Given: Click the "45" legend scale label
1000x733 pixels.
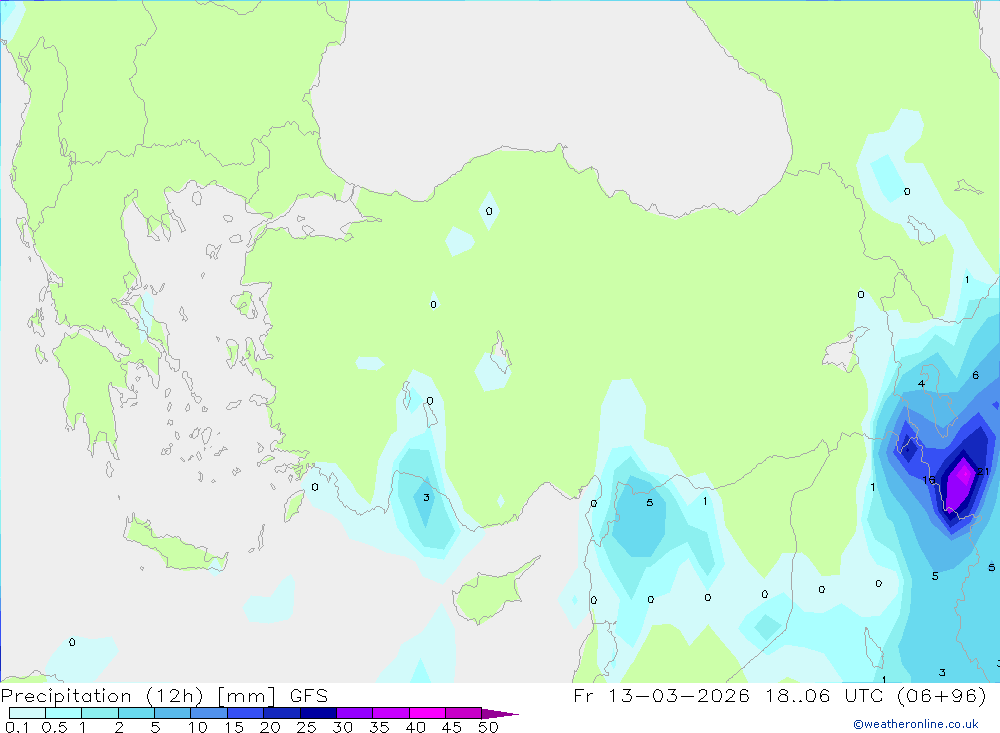Looking at the screenshot, I should [452, 727].
